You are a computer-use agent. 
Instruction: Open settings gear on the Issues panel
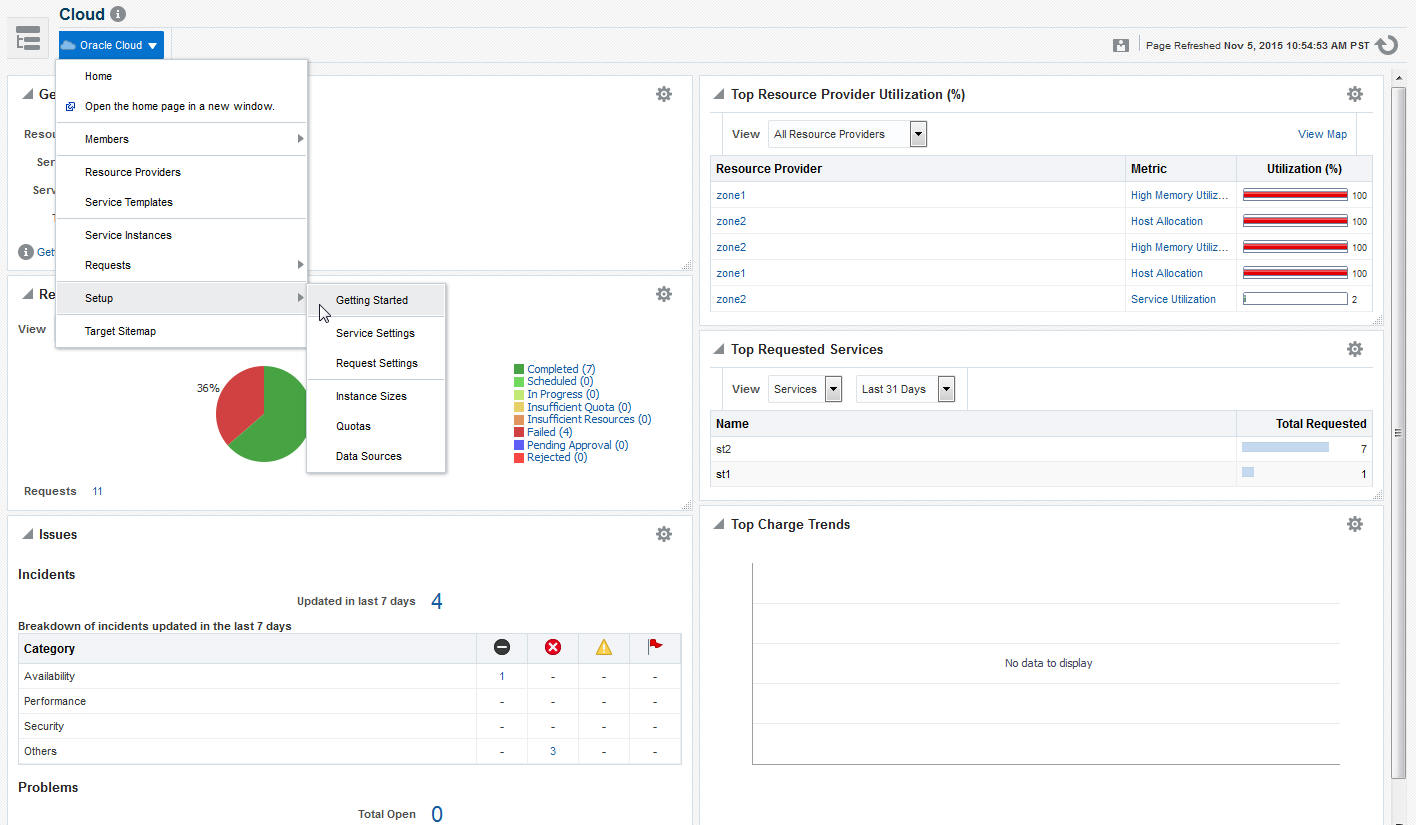[x=663, y=533]
